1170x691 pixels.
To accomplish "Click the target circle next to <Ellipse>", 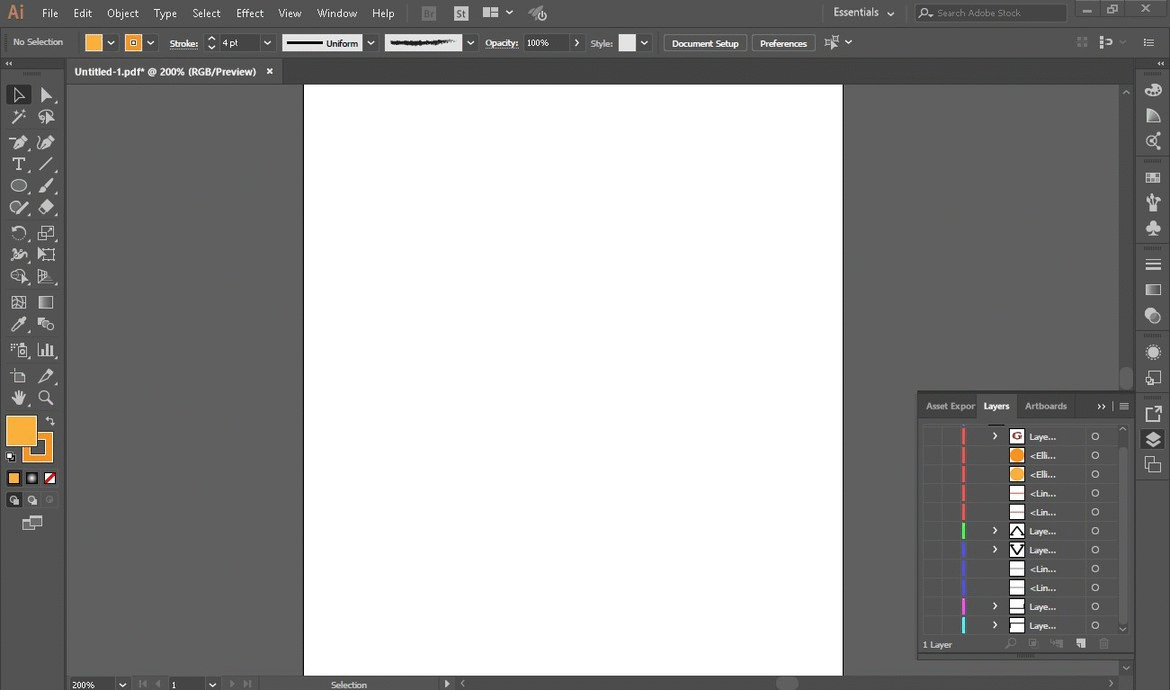I will tap(1094, 455).
